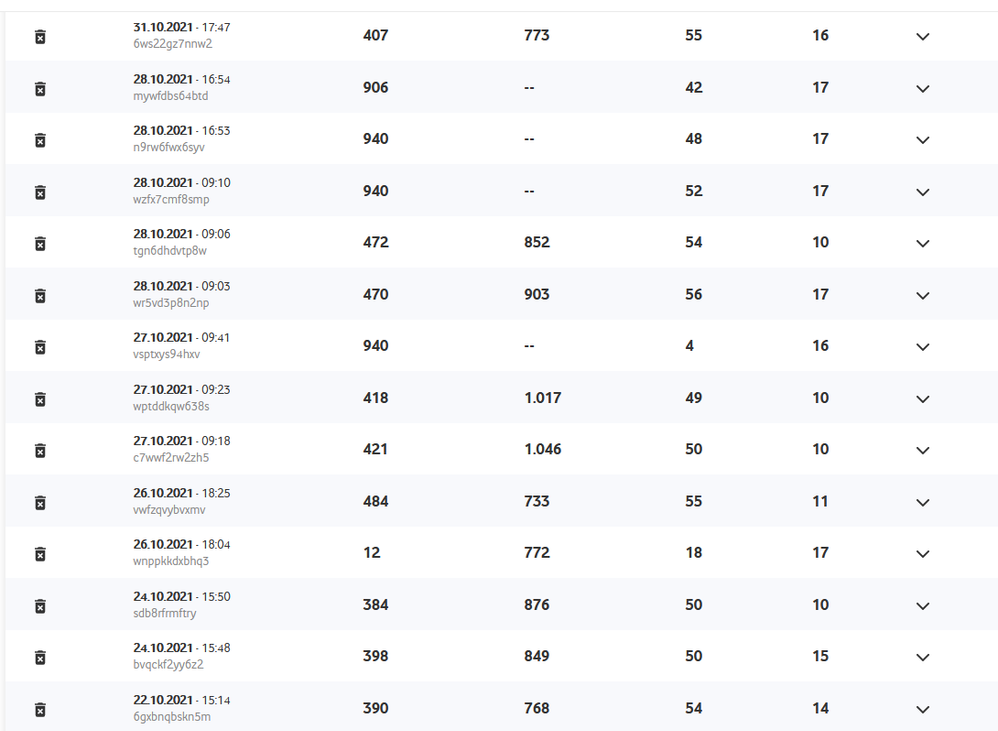This screenshot has width=998, height=731.
Task: Delete entry tgn6dhdvtp8w via trash icon
Action: point(40,244)
